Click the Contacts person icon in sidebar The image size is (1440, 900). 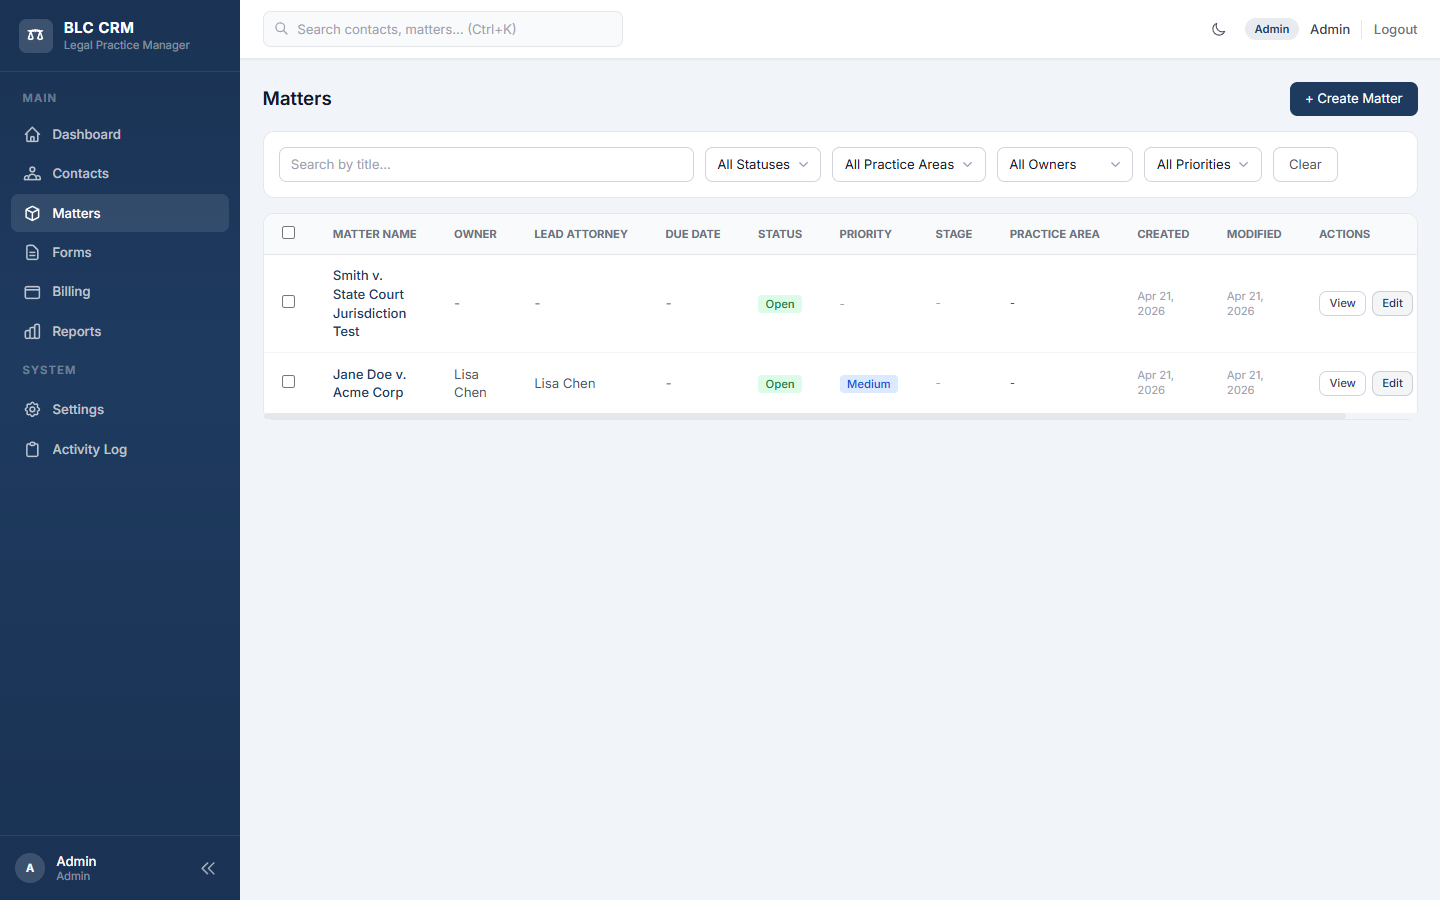pos(33,173)
